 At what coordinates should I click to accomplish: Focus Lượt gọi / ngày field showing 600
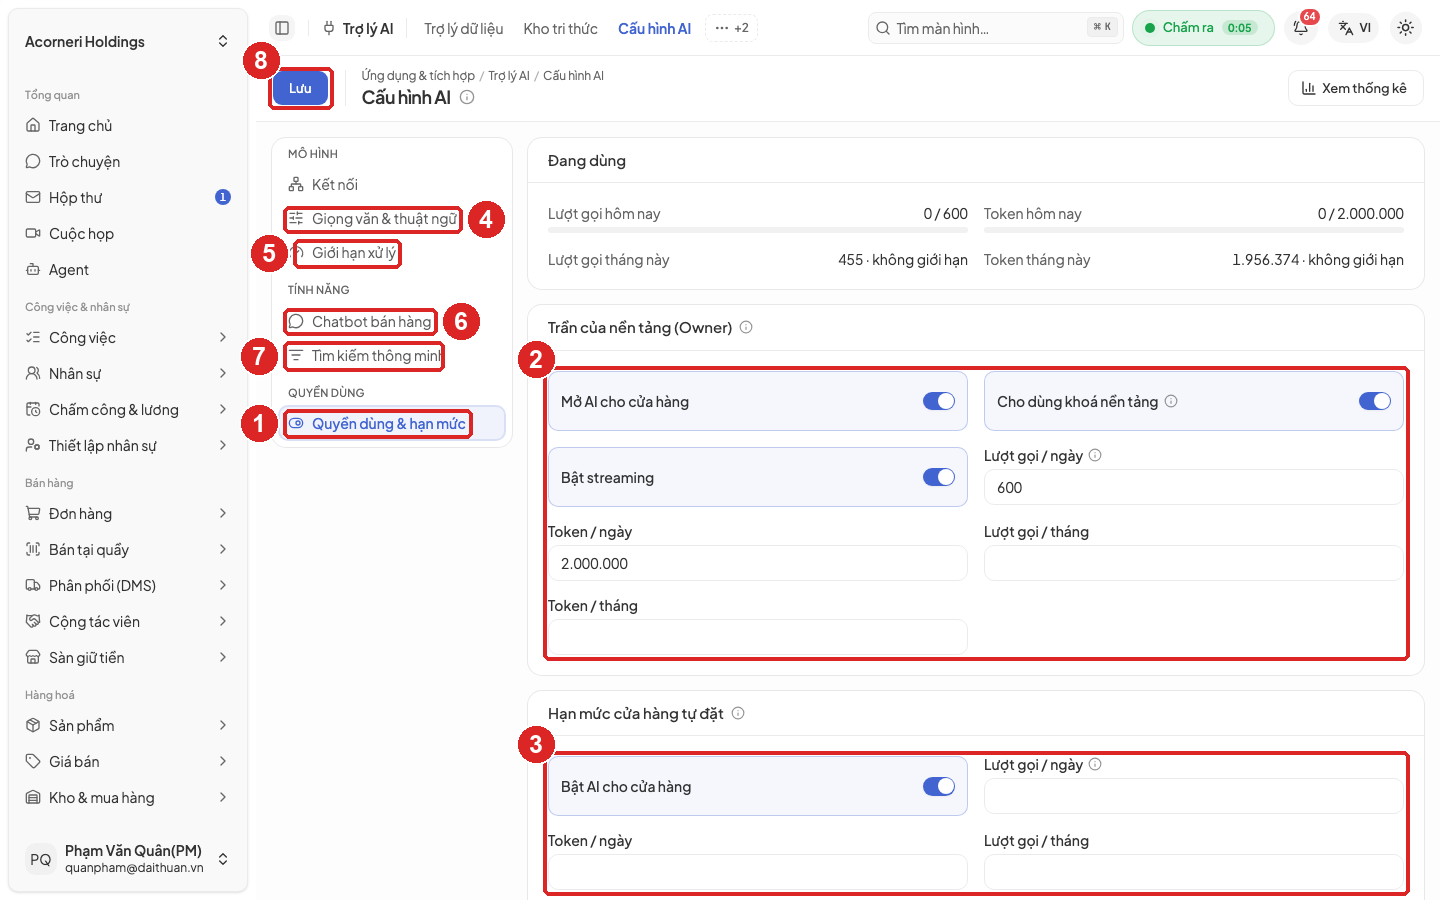[x=1194, y=488]
